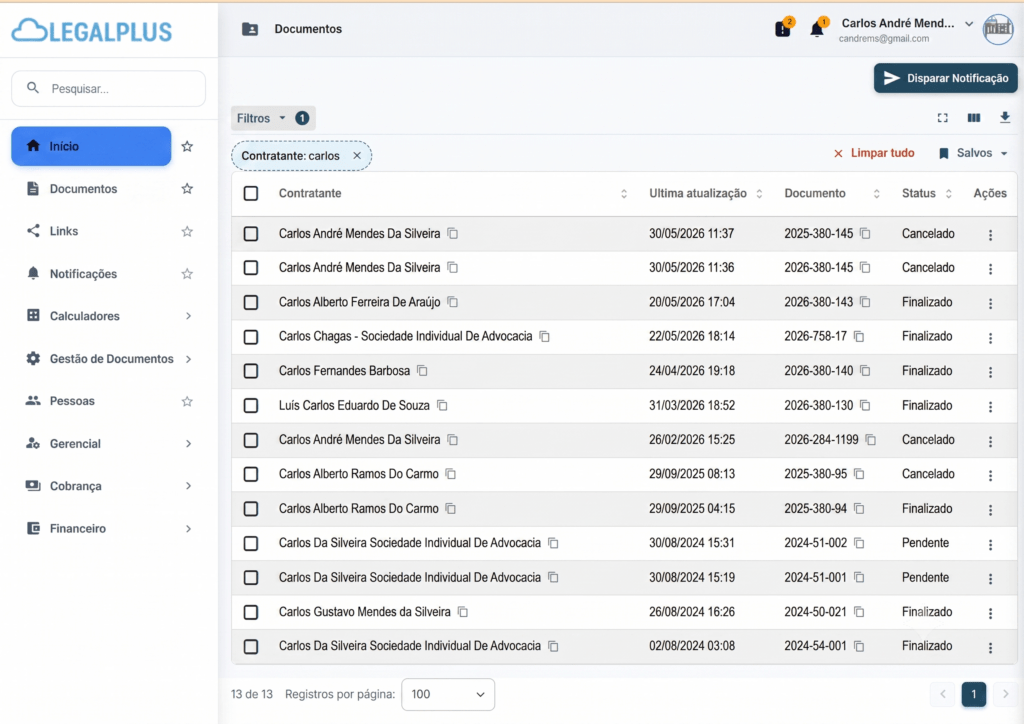Click the Documentos folder icon in header
The height and width of the screenshot is (724, 1024).
click(x=250, y=29)
